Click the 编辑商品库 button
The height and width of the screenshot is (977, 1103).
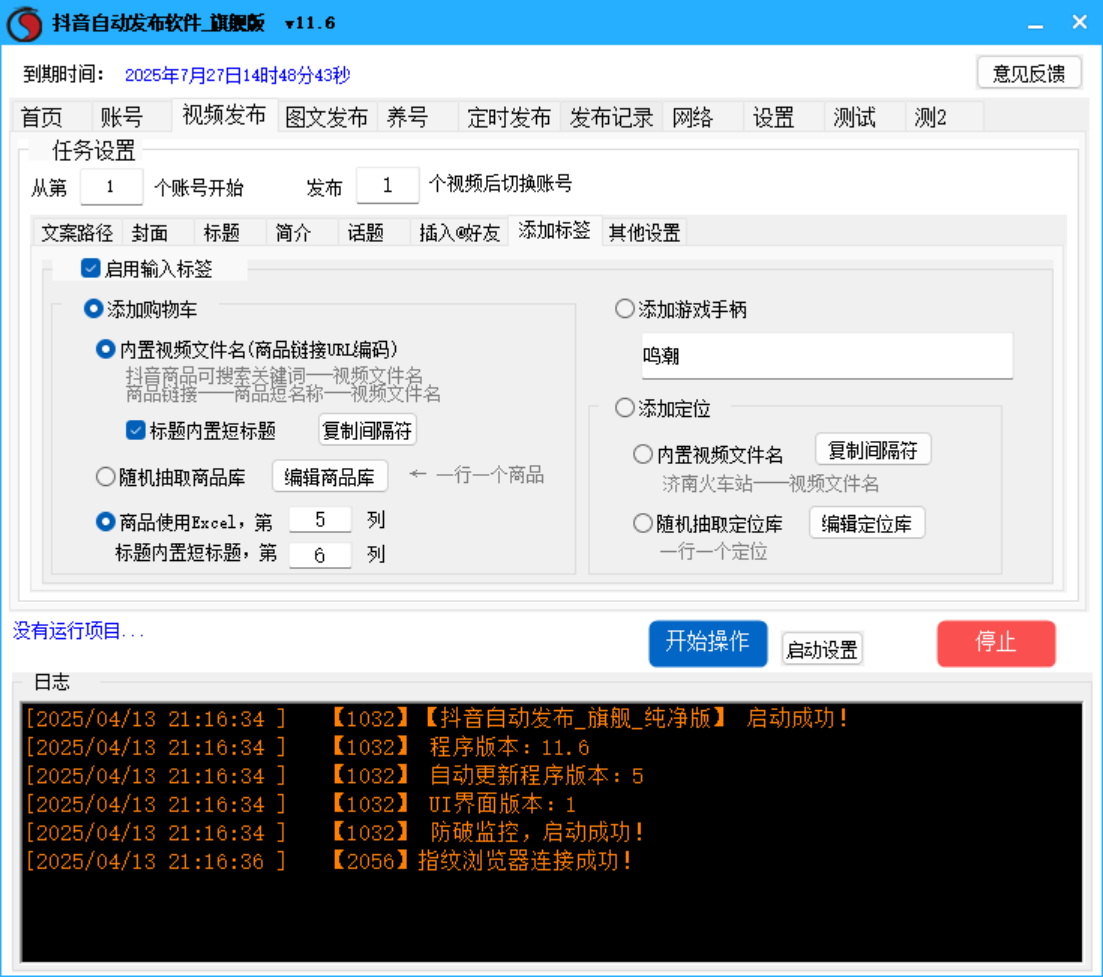[x=329, y=477]
